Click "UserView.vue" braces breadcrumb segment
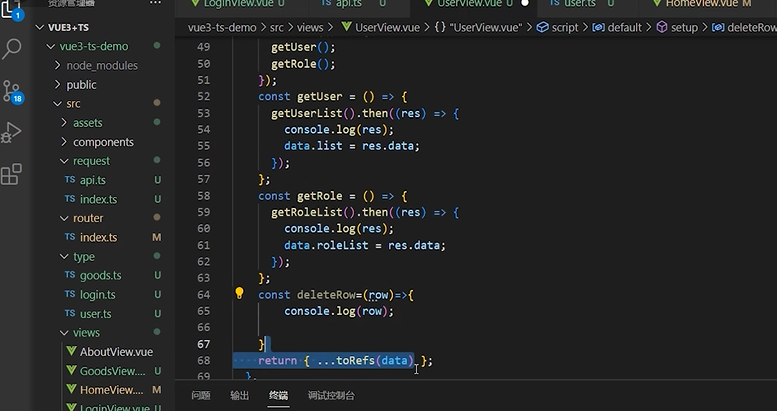Image resolution: width=777 pixels, height=411 pixels. tap(478, 27)
